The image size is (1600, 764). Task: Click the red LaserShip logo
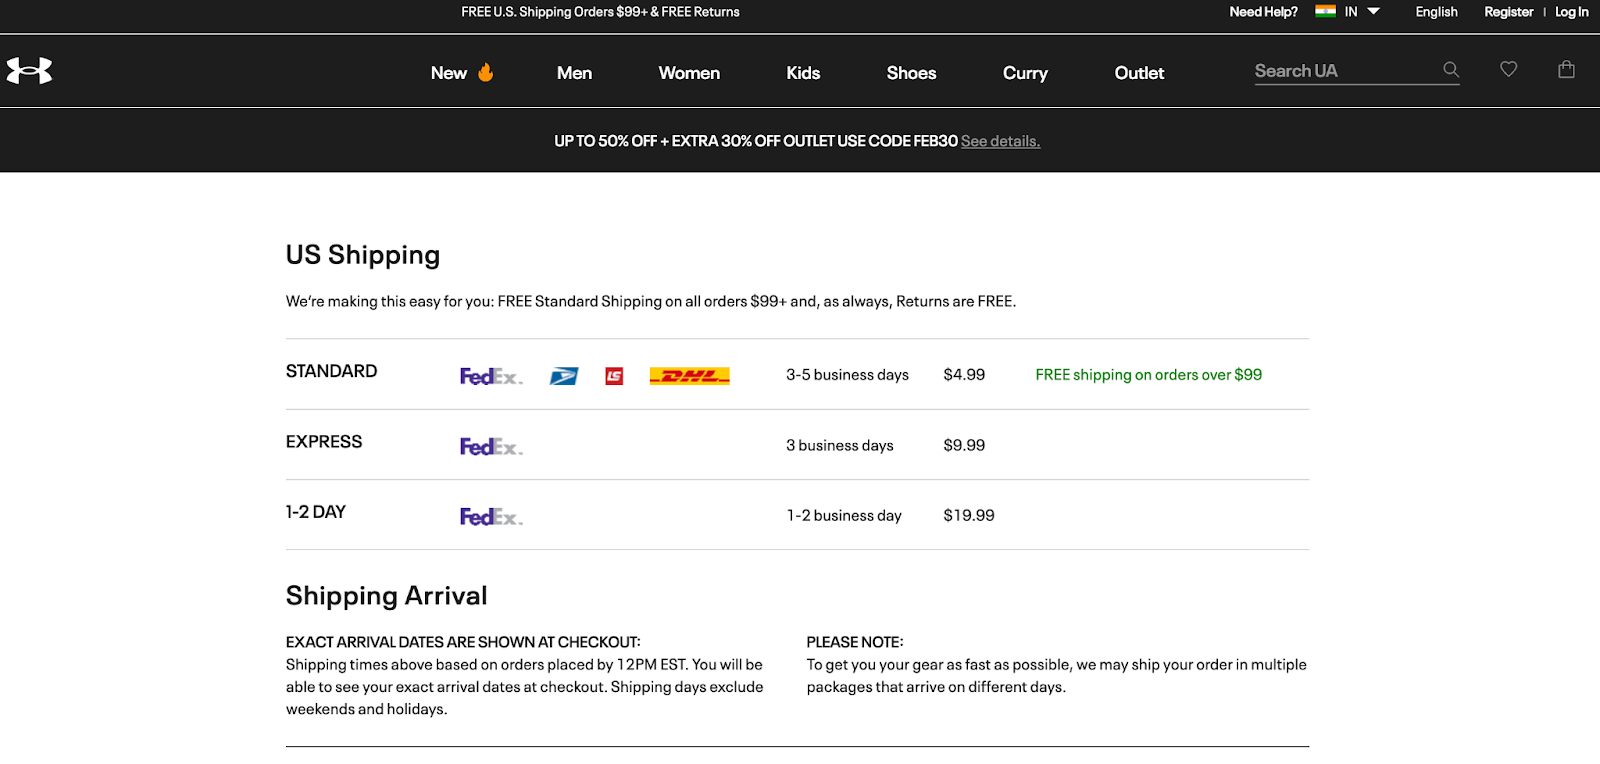tap(614, 376)
